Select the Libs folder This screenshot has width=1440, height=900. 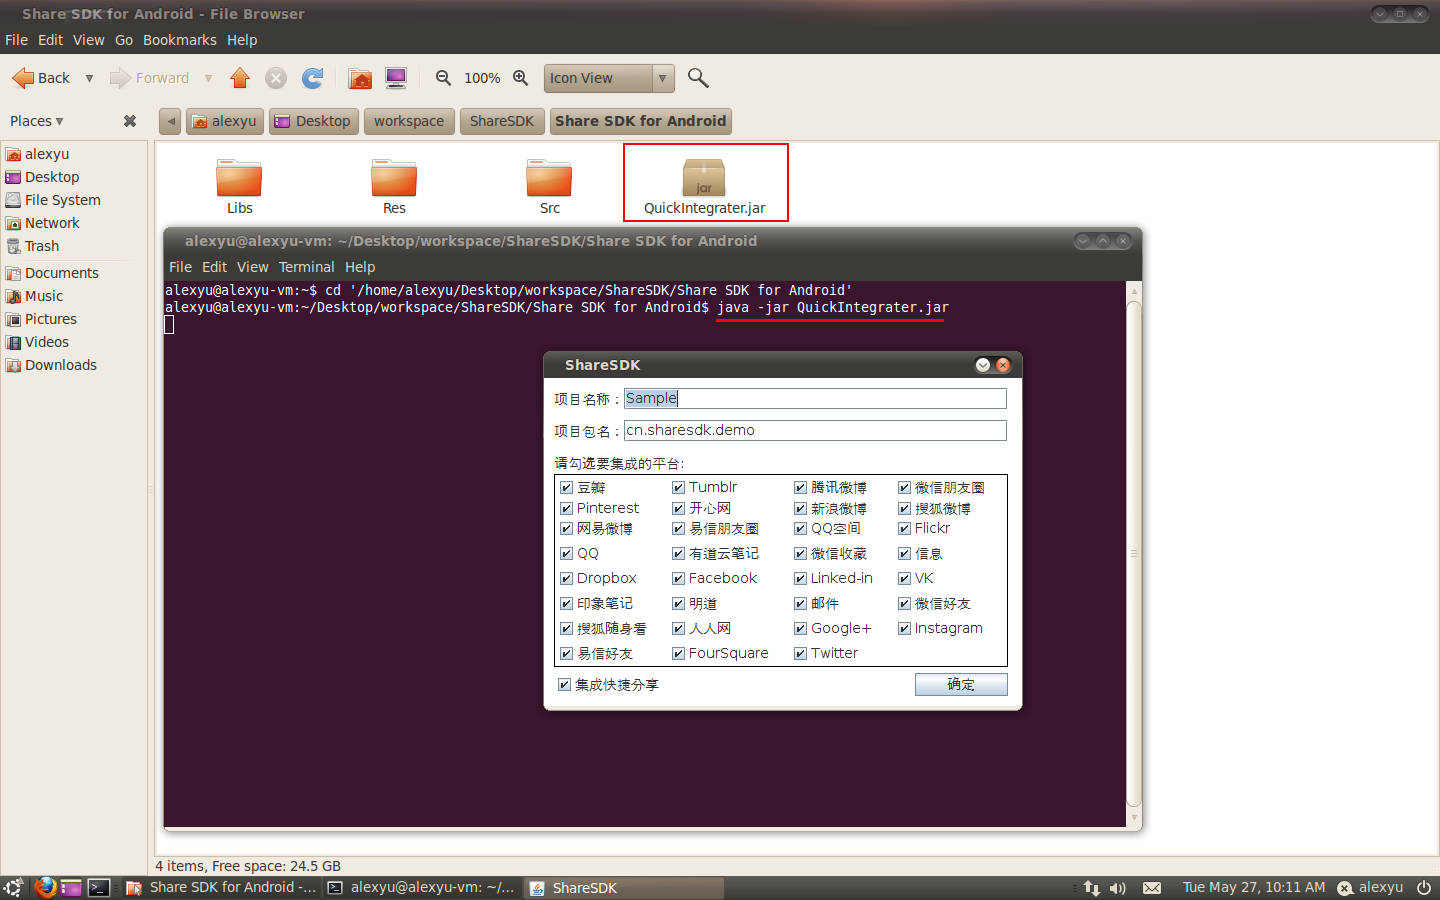pos(240,187)
